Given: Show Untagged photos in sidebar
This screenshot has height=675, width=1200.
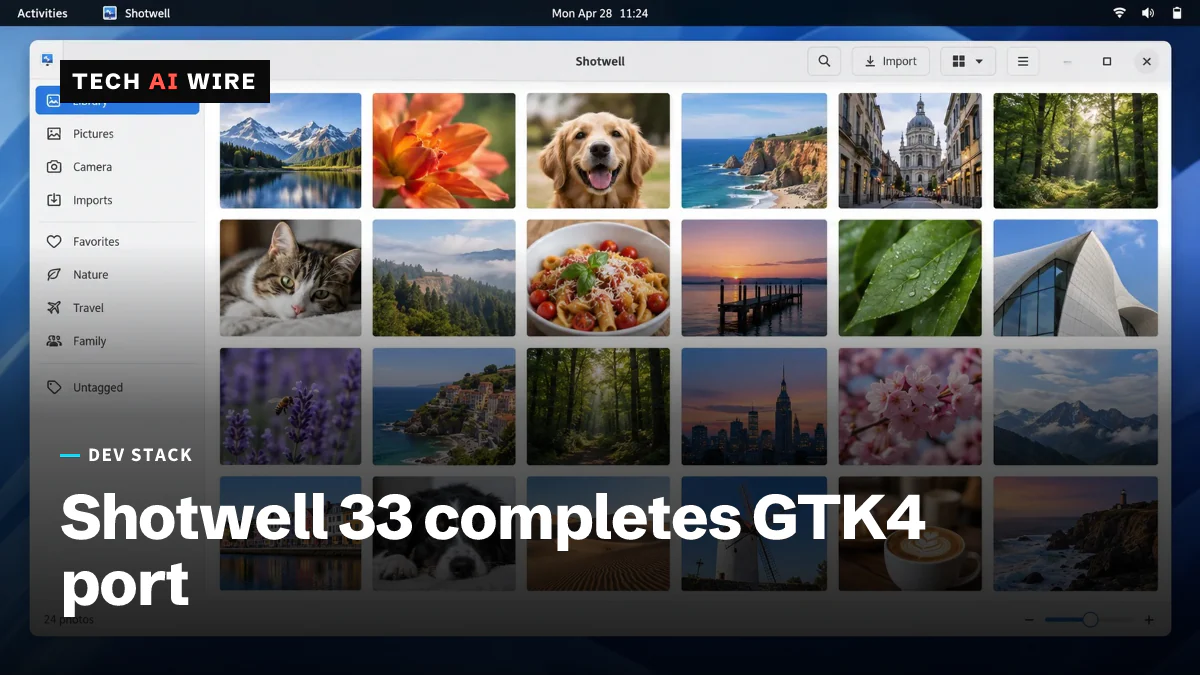Looking at the screenshot, I should [117, 387].
